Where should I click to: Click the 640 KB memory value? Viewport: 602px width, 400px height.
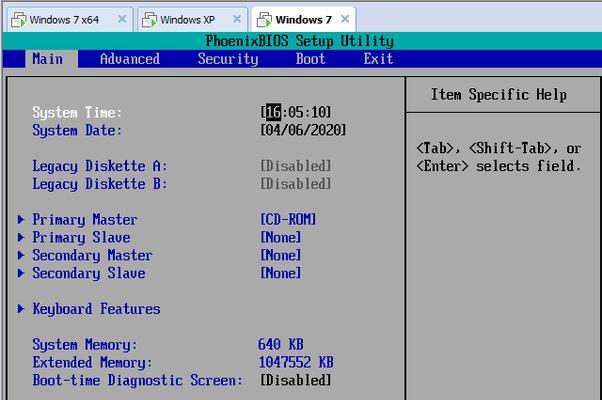click(x=281, y=344)
